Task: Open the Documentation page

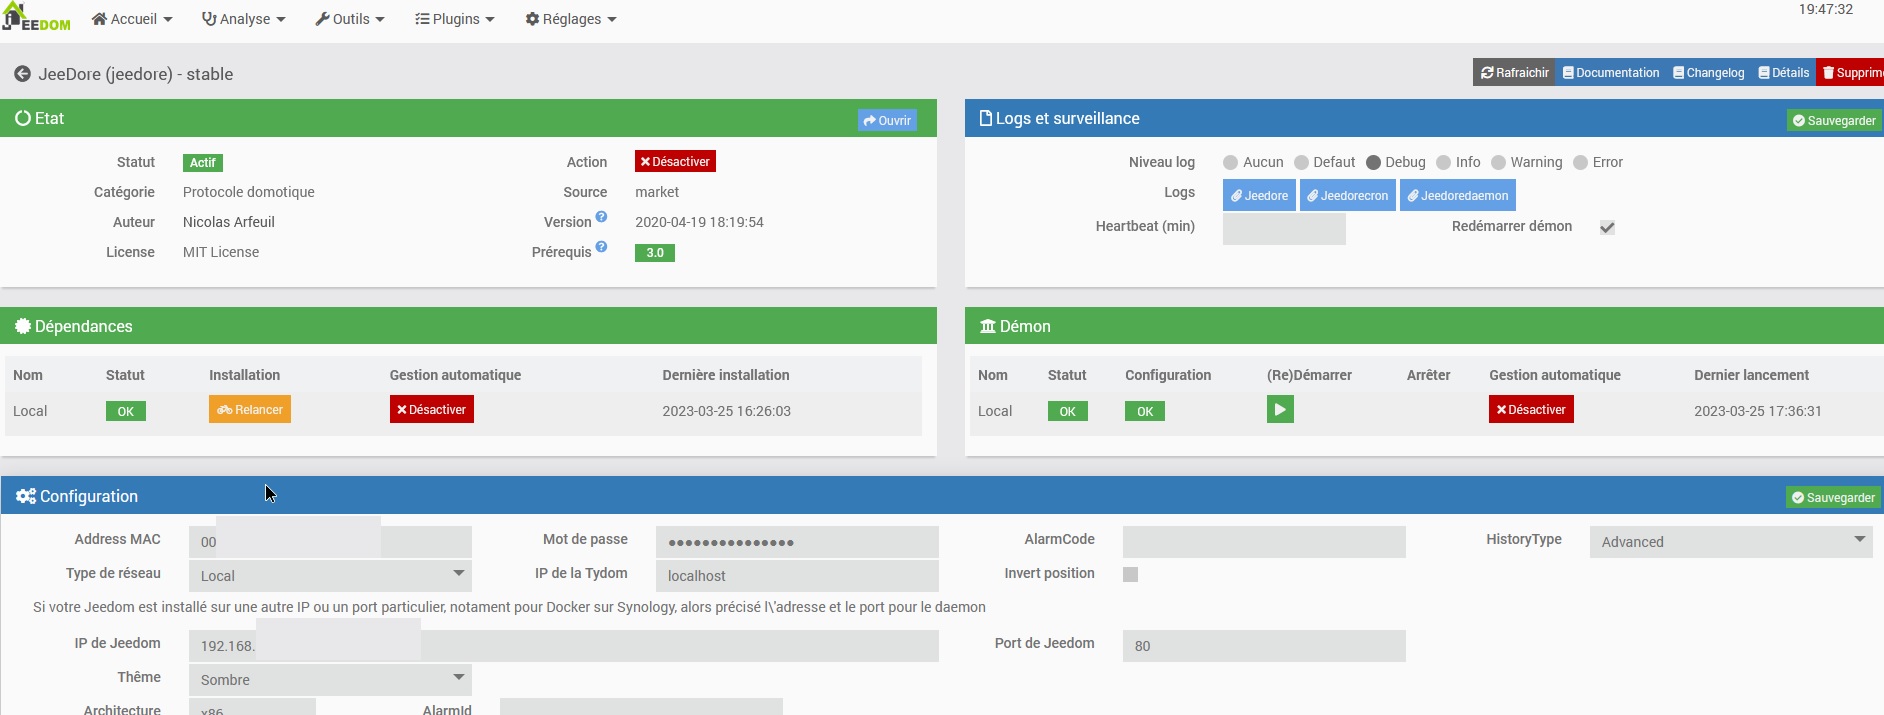Action: [1611, 73]
